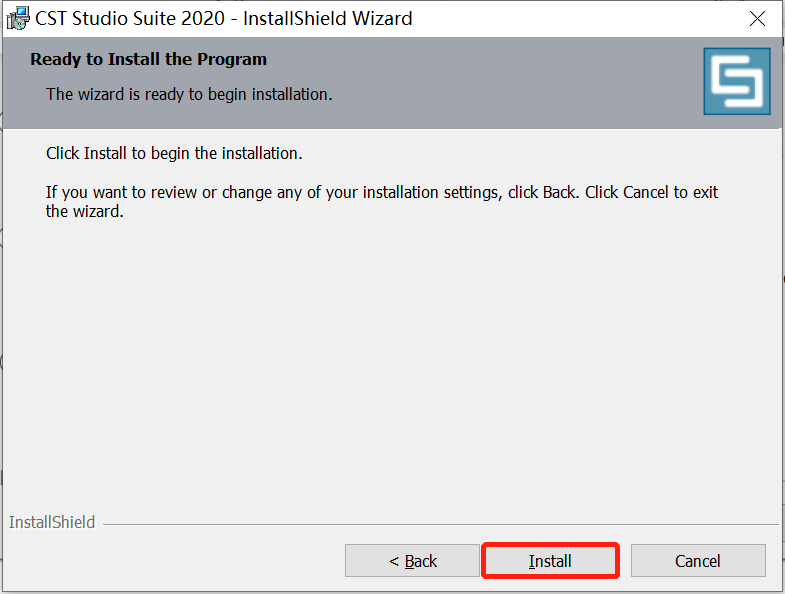Click 'InstallShield Wizard' text in title bar
The width and height of the screenshot is (785, 594).
[327, 18]
